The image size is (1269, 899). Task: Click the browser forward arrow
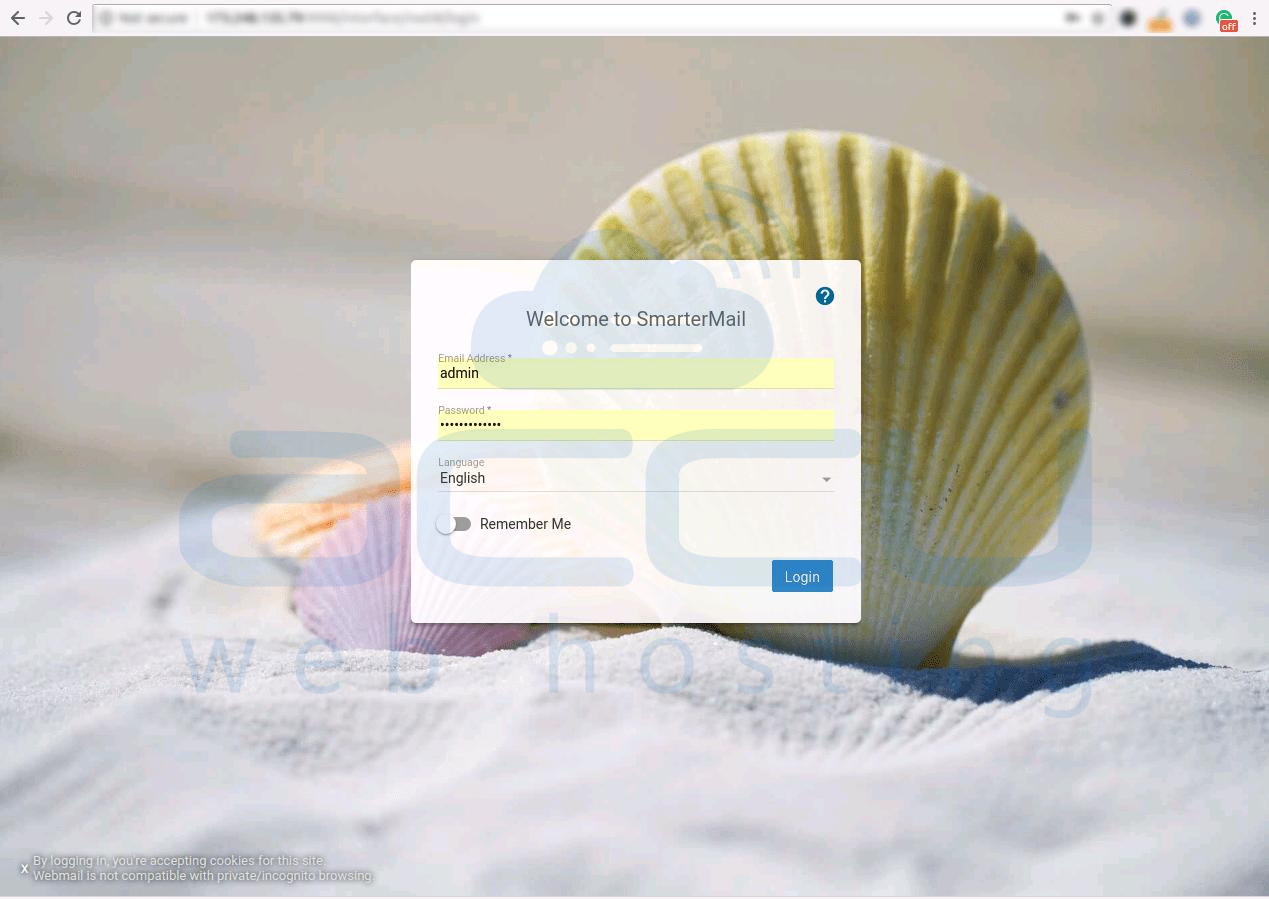pyautogui.click(x=45, y=18)
